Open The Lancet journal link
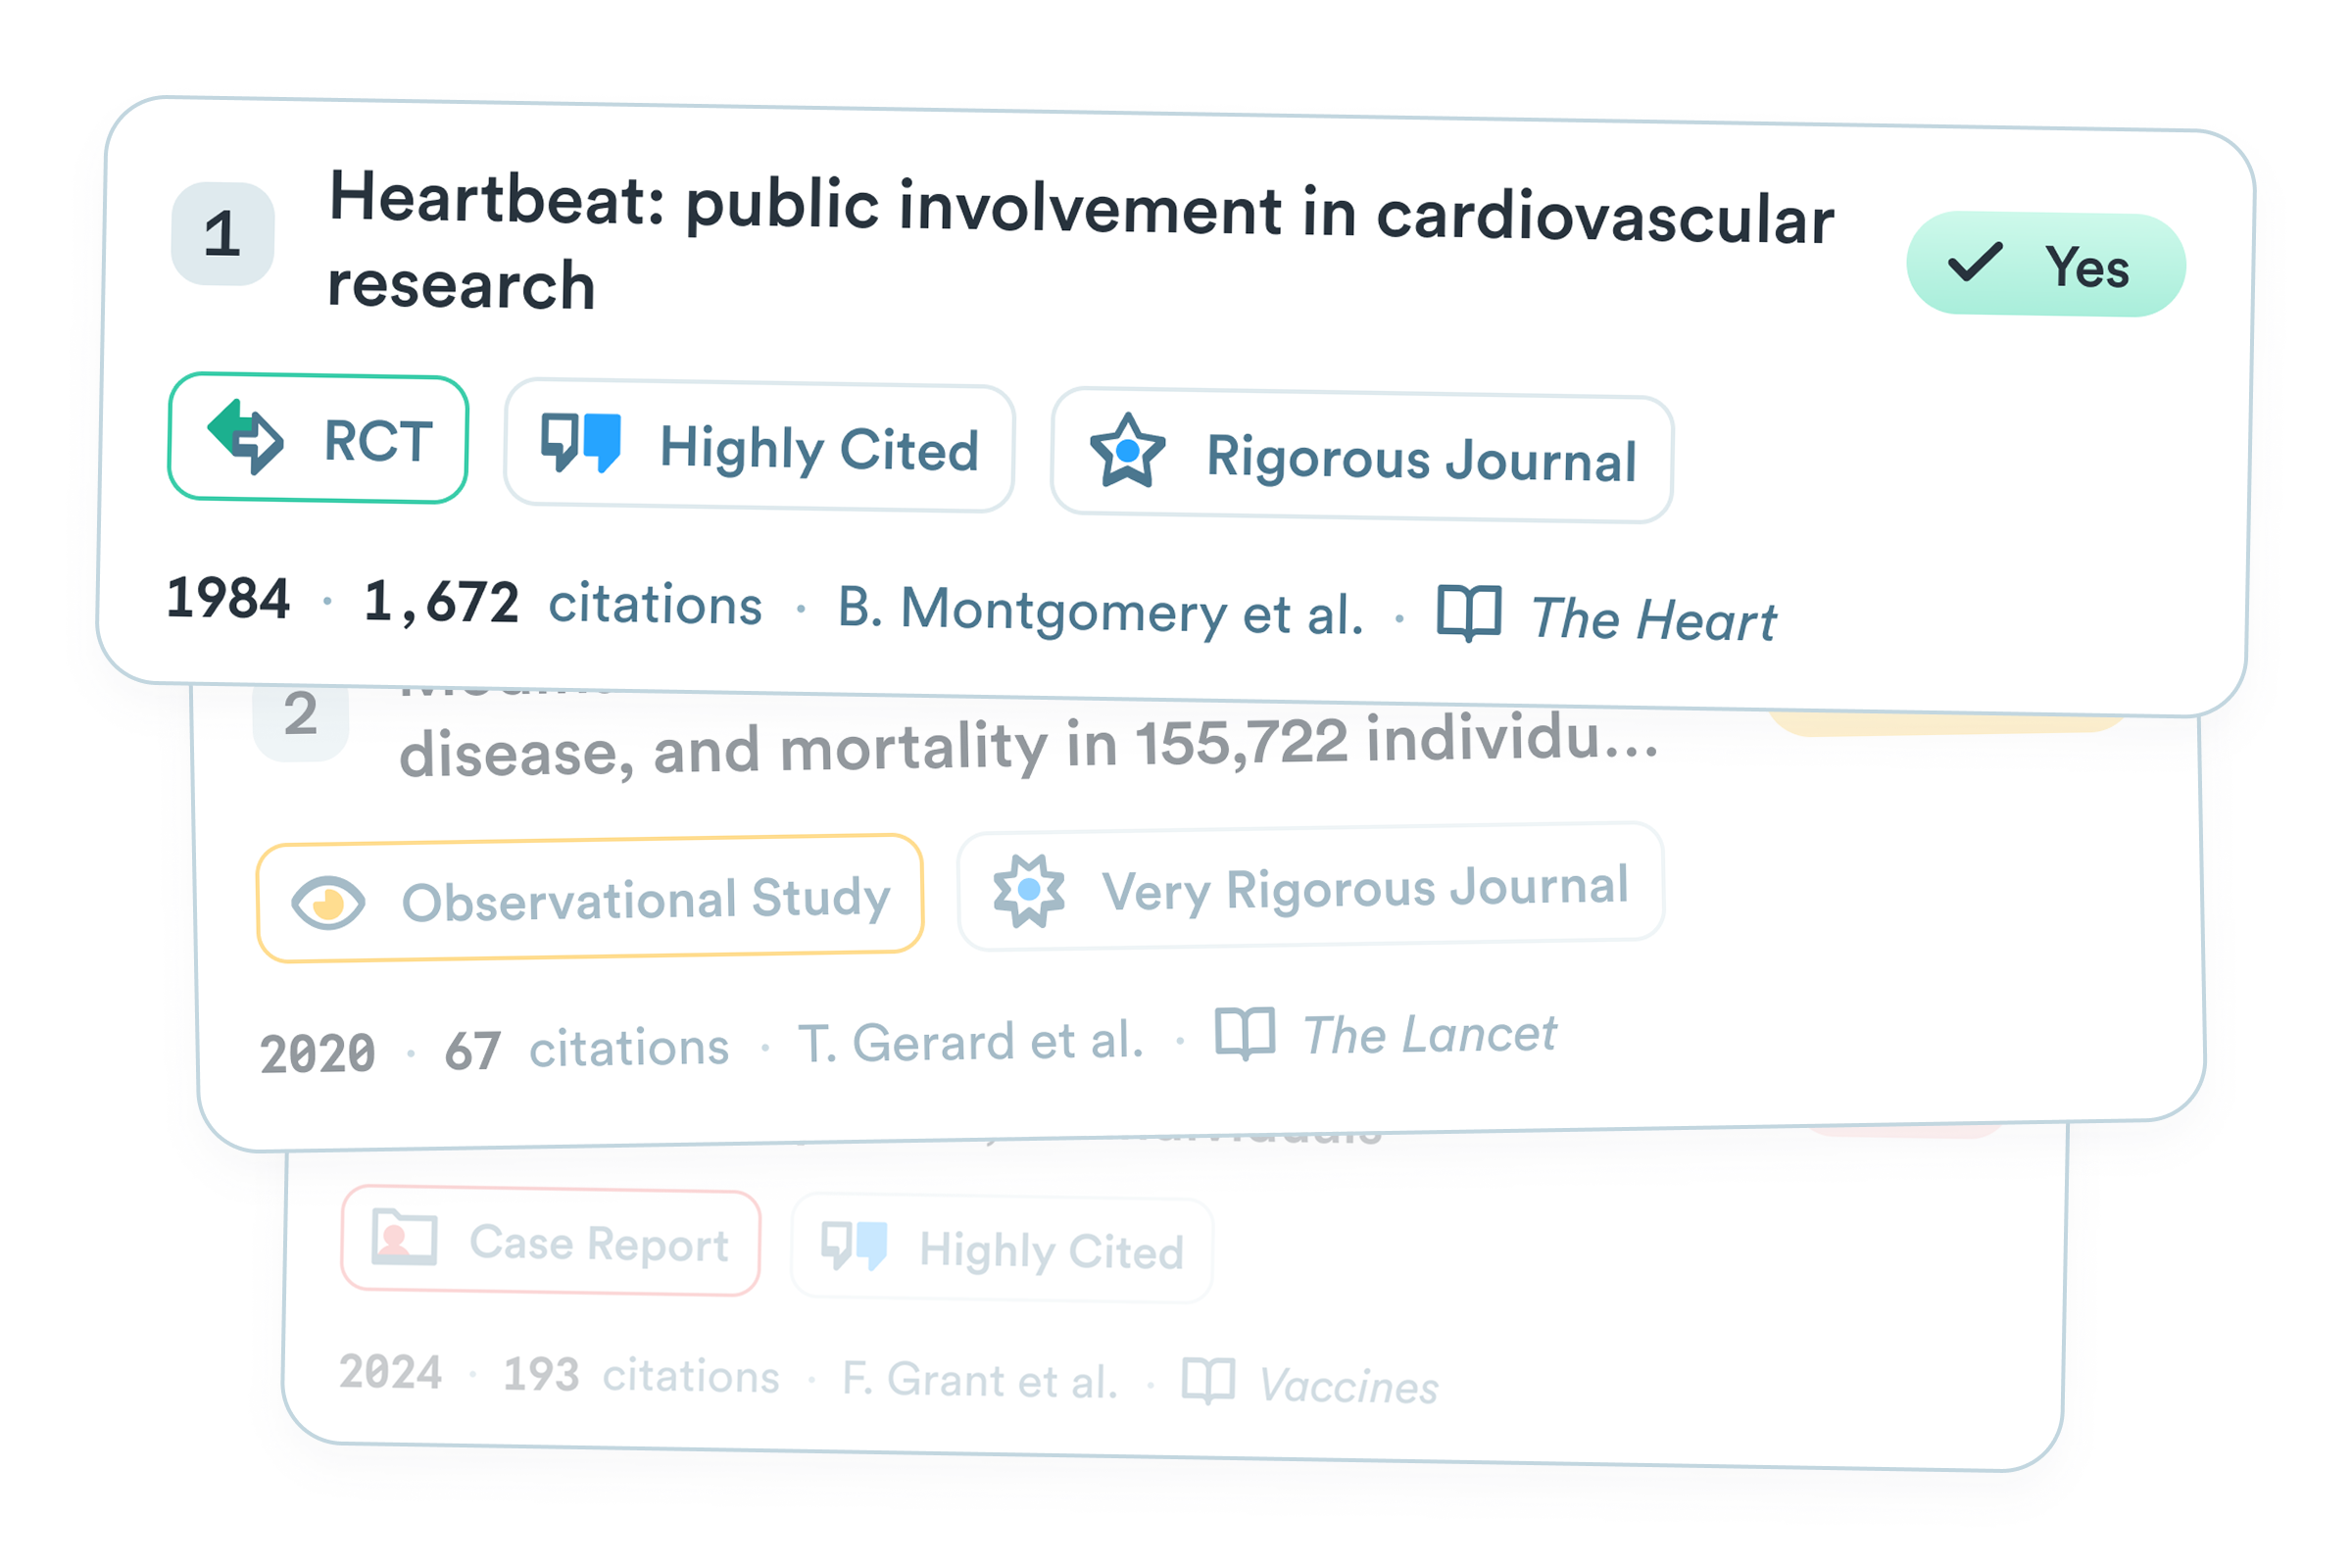This screenshot has height=1568, width=2352. coord(1430,1034)
